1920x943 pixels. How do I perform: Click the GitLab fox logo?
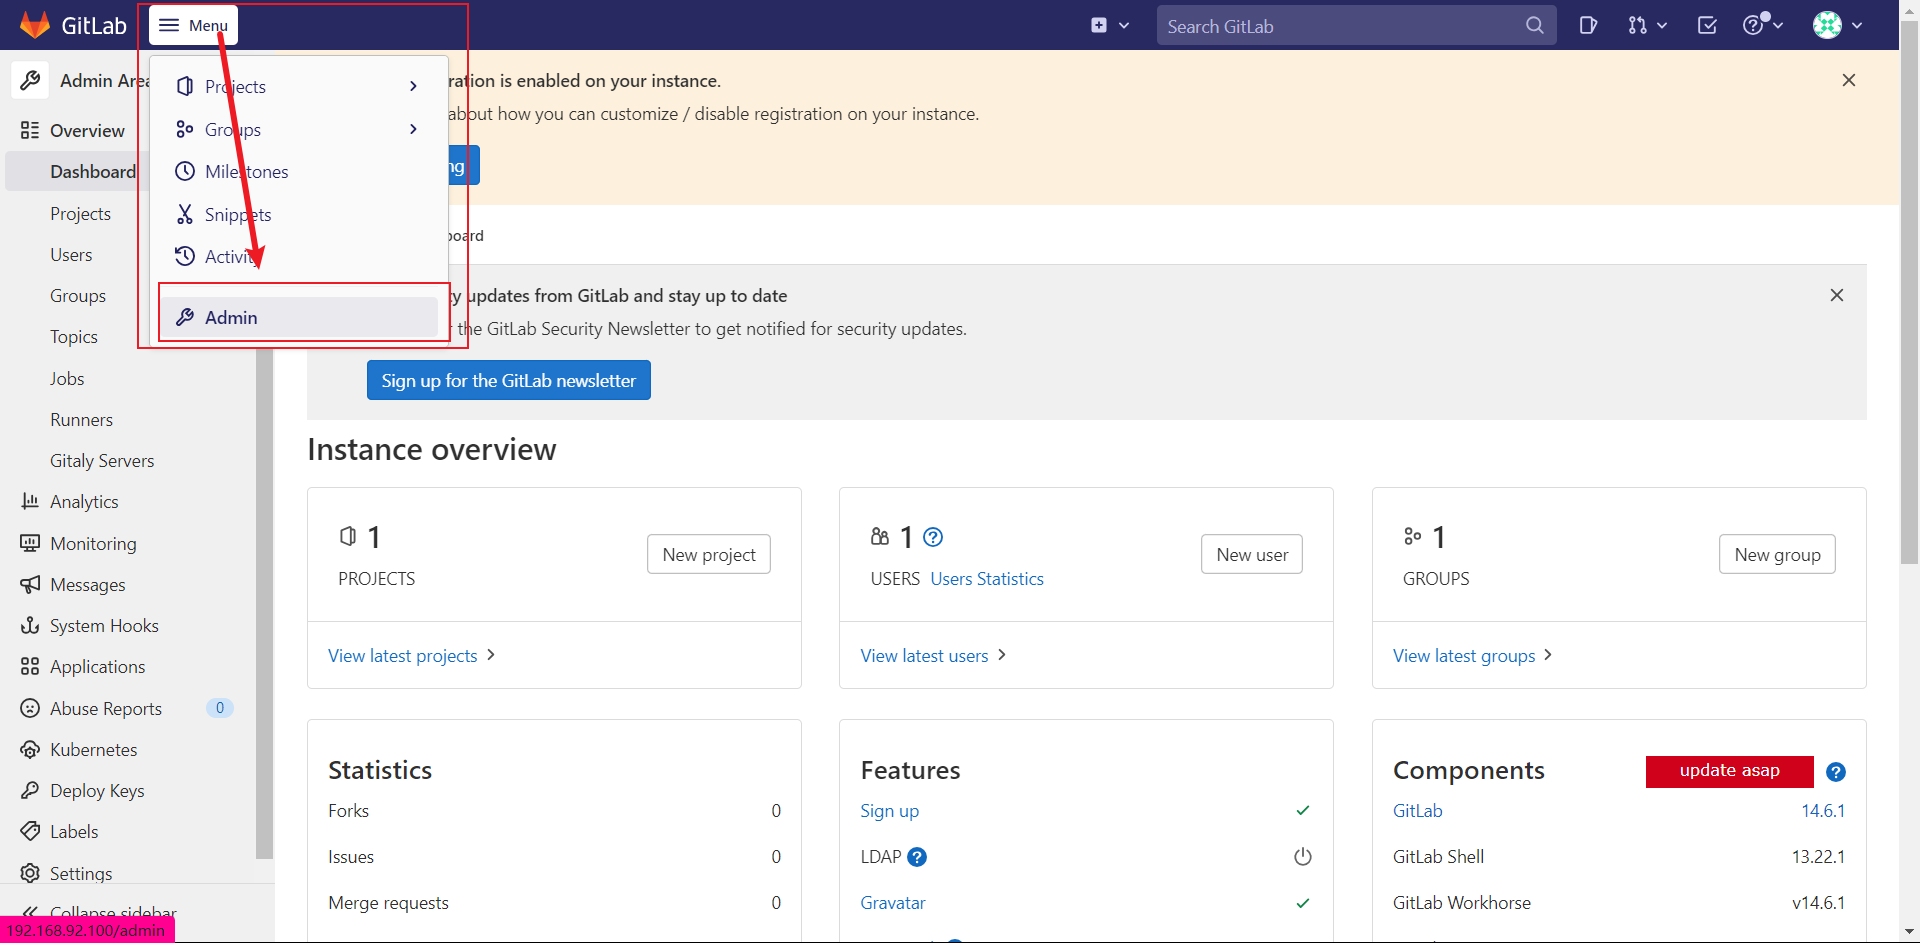pos(35,25)
